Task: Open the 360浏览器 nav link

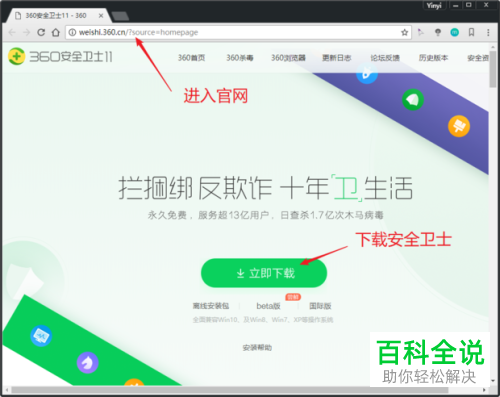Action: (288, 58)
